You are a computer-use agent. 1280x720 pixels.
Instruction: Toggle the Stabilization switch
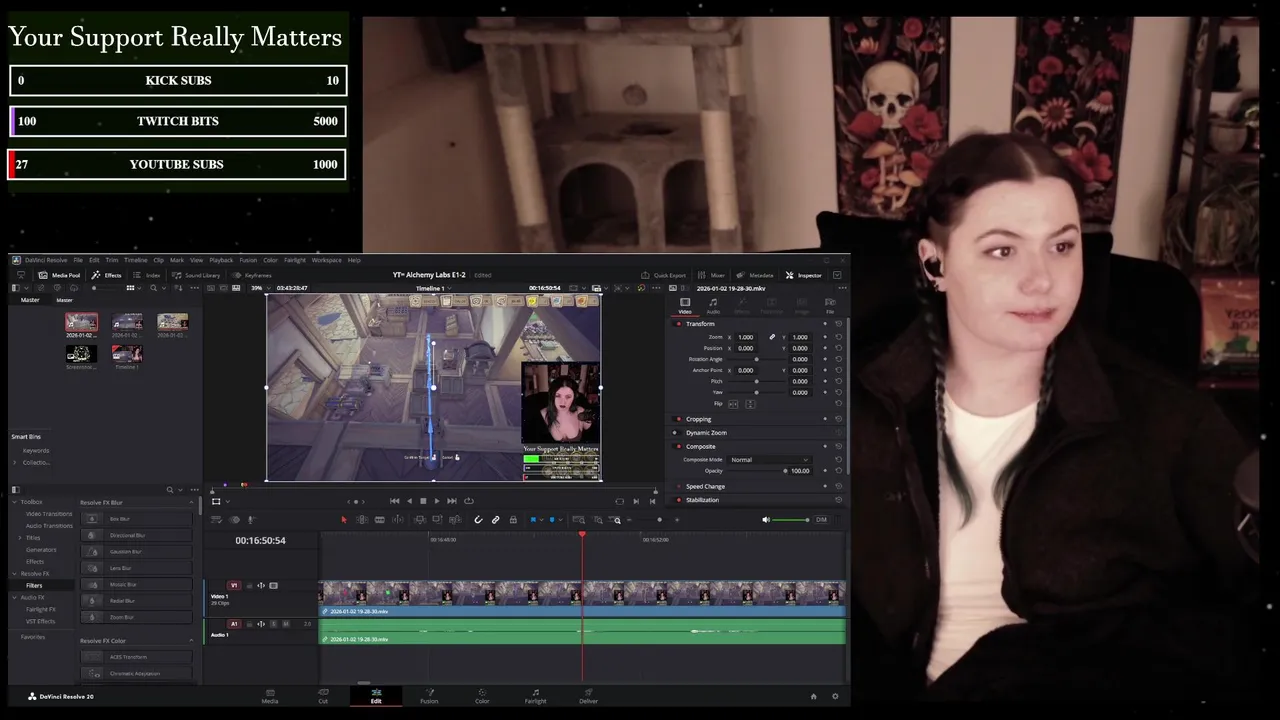(679, 500)
